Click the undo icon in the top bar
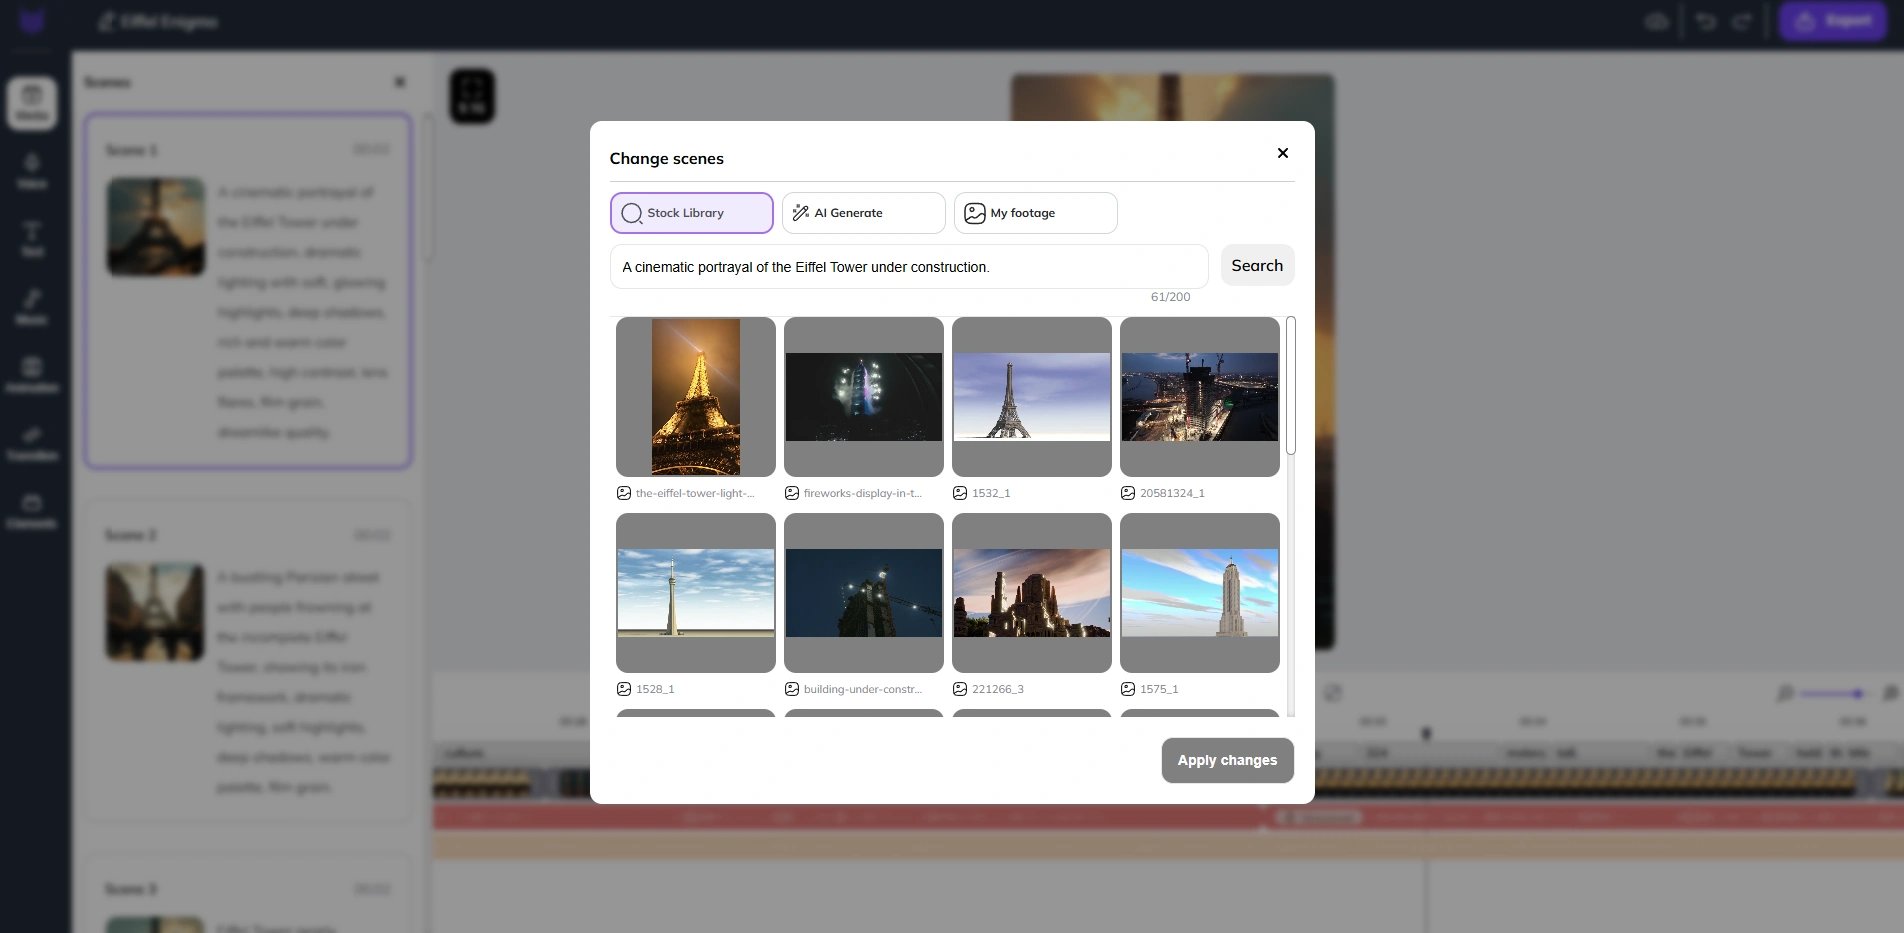Screen dimensions: 1904x933 1706,21
